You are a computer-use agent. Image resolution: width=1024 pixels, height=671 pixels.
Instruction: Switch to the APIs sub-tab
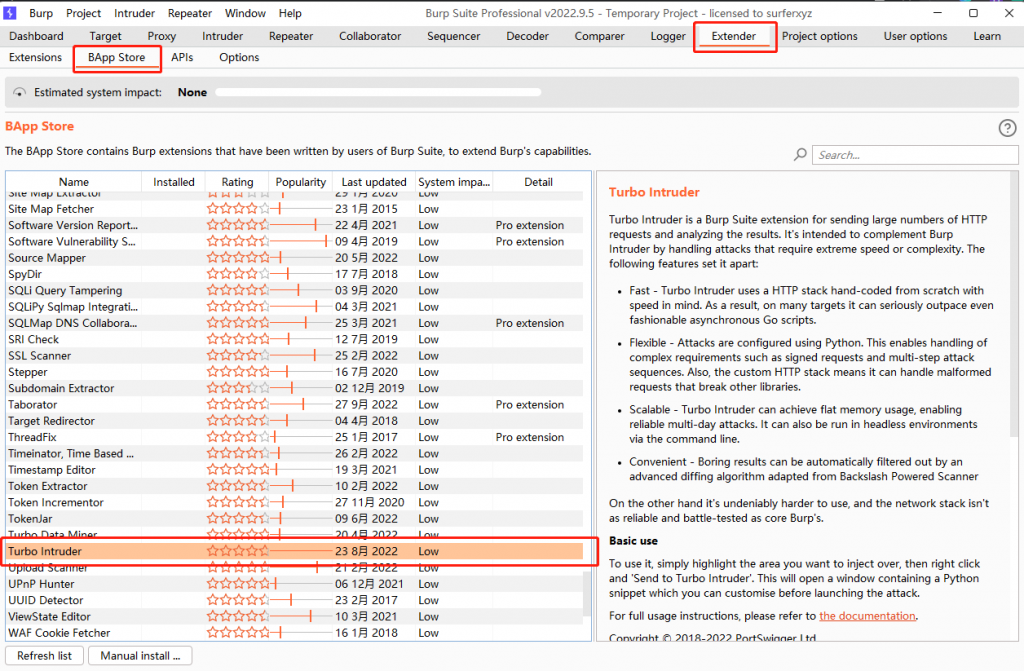click(x=182, y=58)
